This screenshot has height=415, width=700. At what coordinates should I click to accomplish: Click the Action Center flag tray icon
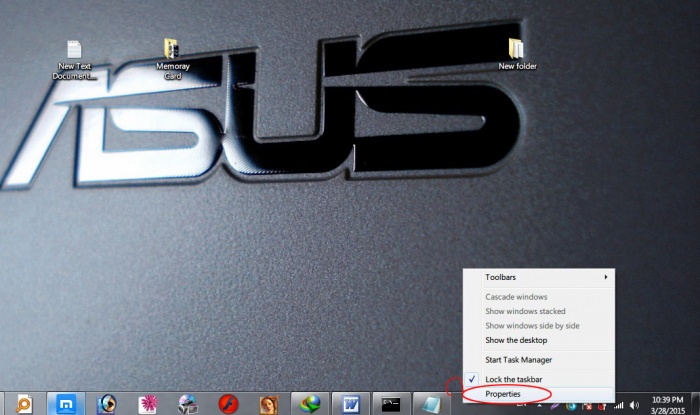click(587, 406)
